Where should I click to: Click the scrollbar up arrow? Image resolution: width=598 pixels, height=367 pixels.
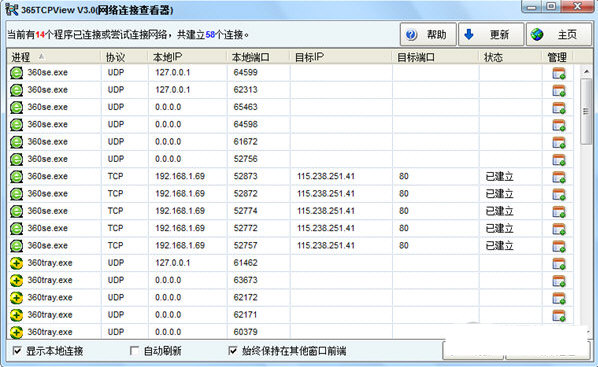click(x=587, y=71)
